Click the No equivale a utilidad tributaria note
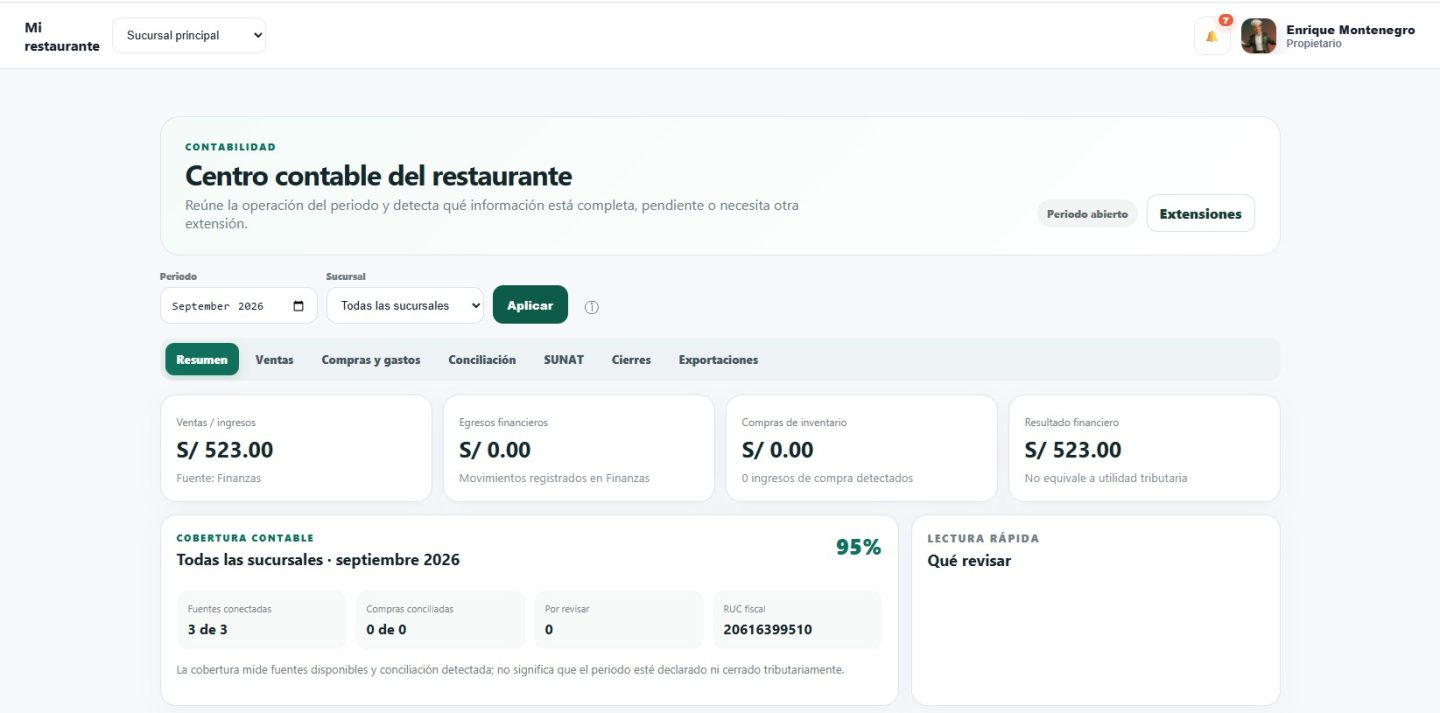This screenshot has height=713, width=1440. click(x=1106, y=478)
